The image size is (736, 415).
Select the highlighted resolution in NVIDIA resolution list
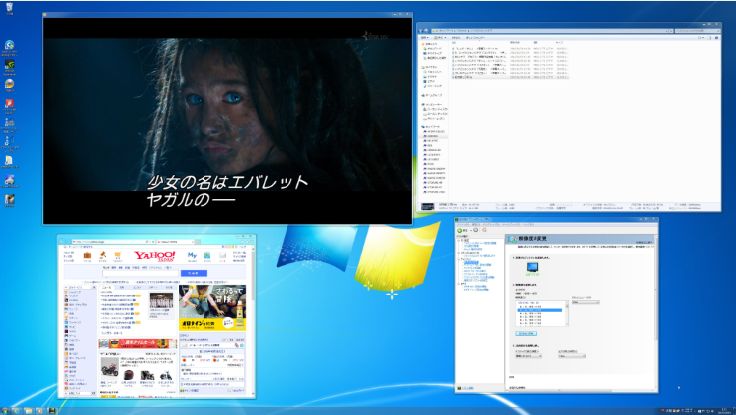click(x=540, y=310)
